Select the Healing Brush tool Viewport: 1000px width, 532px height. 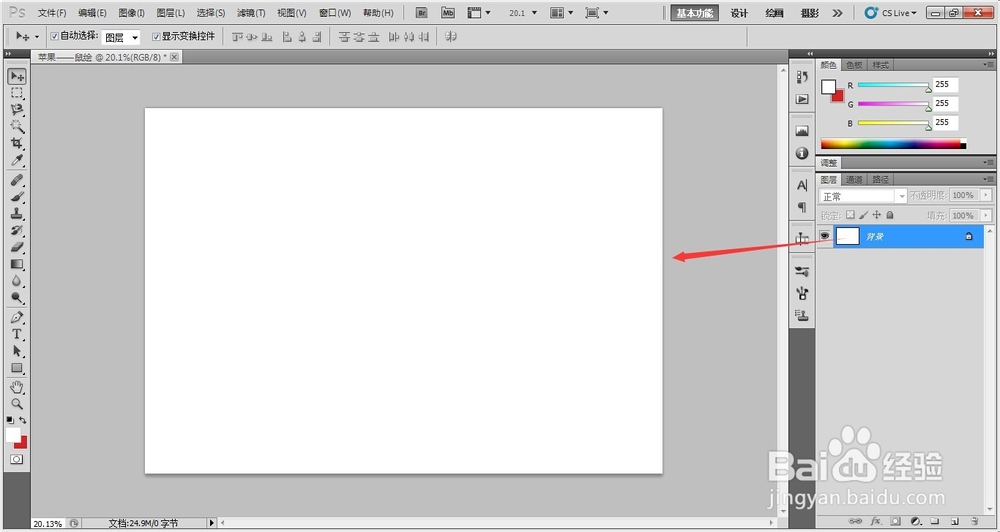(x=17, y=181)
